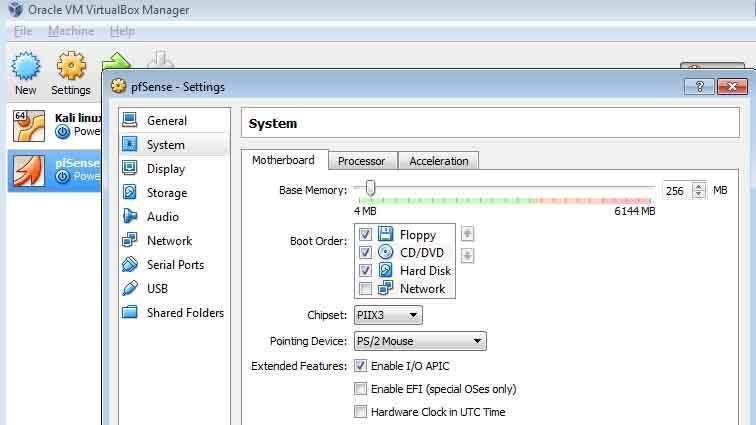The height and width of the screenshot is (425, 756).
Task: Open the Chipset PIIX3 dropdown
Action: pyautogui.click(x=388, y=315)
